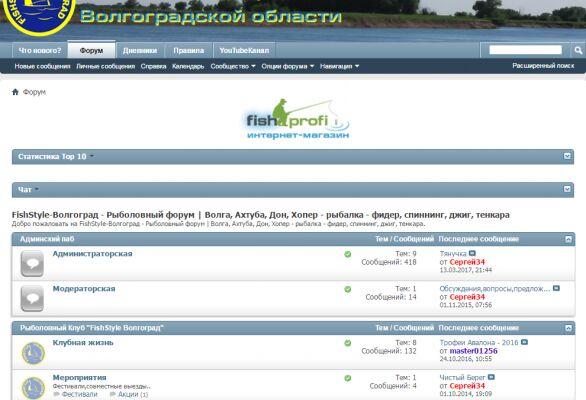This screenshot has height=400, width=586.
Task: Open the Администраторская forum link
Action: tap(92, 254)
